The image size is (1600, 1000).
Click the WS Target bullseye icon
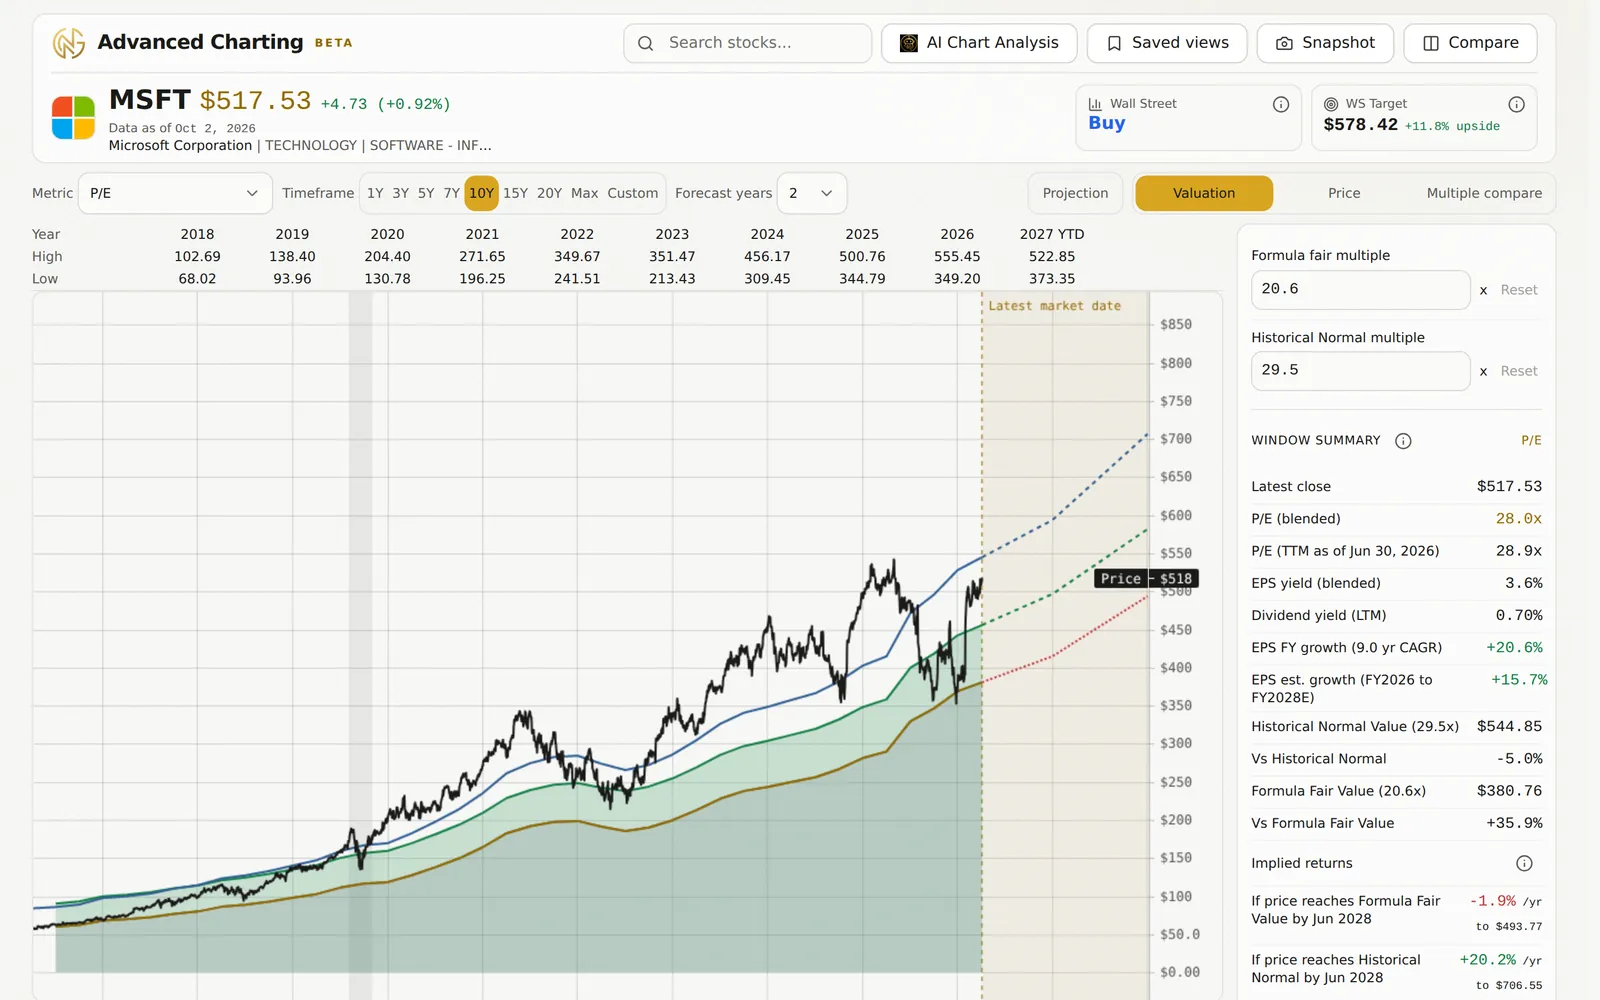tap(1331, 104)
